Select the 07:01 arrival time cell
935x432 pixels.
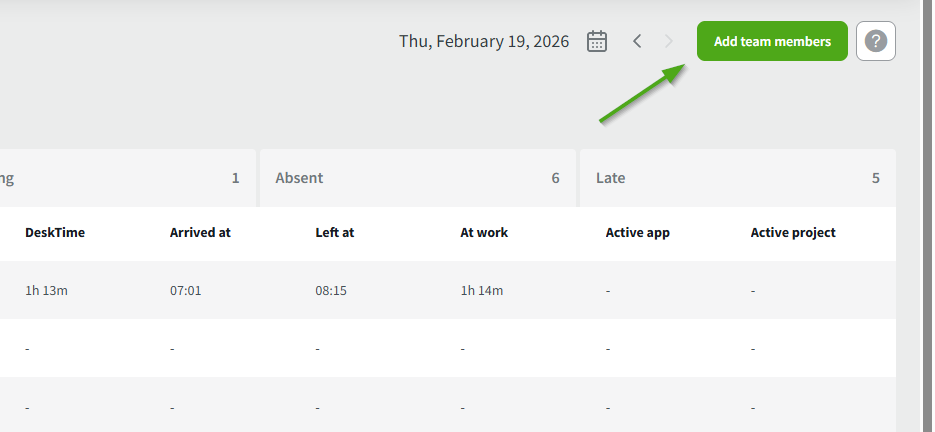pos(185,291)
